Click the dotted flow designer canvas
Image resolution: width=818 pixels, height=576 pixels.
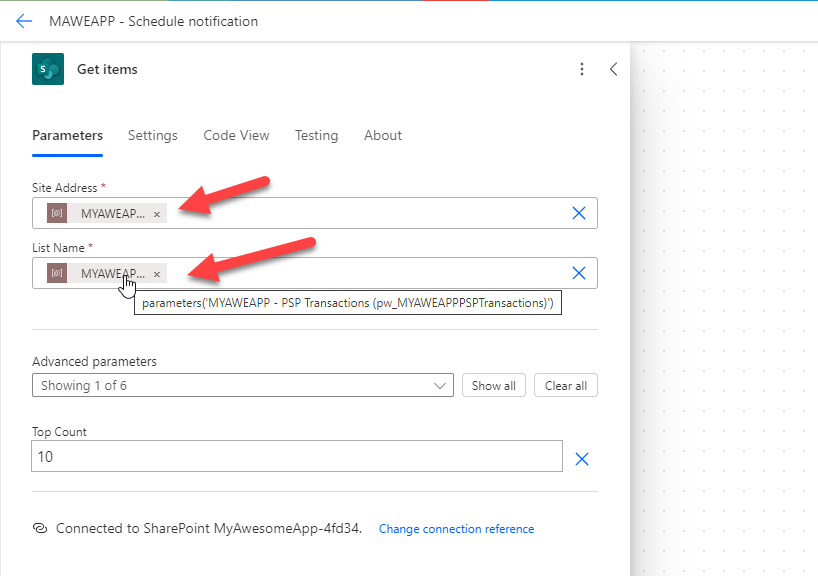tap(725, 308)
